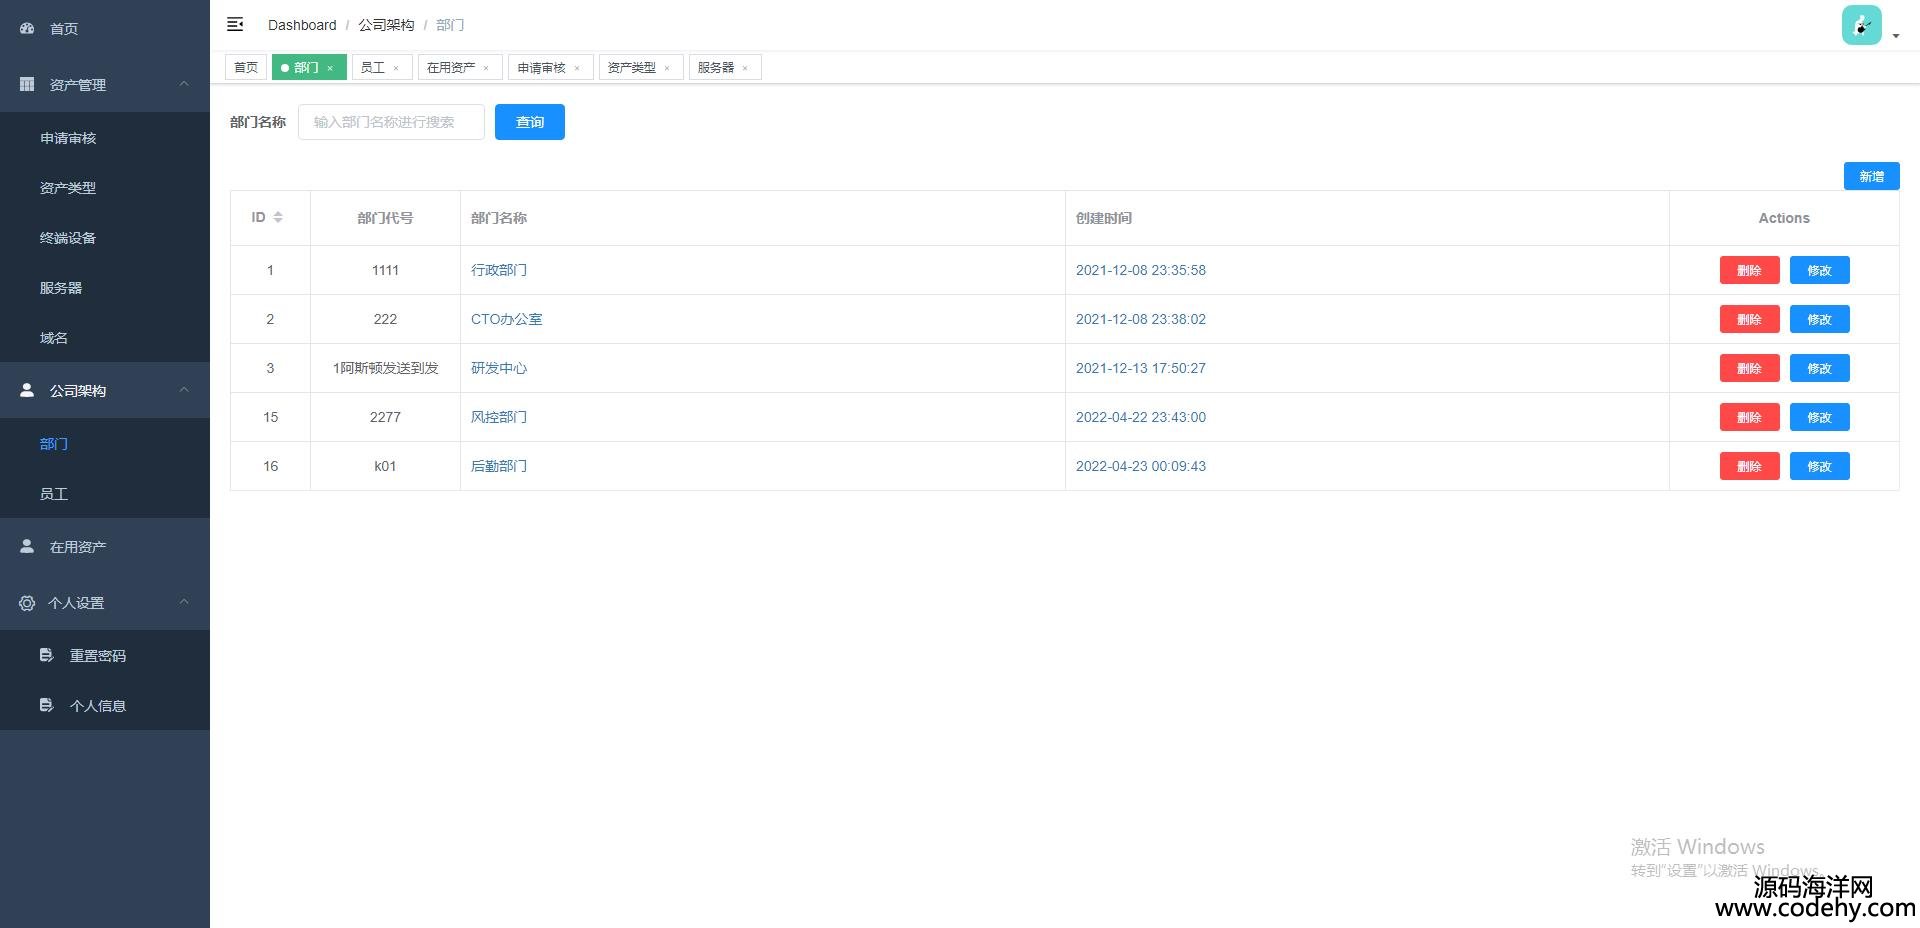Click the 首页 dashboard icon in sidebar
Image resolution: width=1920 pixels, height=928 pixels.
(x=27, y=28)
